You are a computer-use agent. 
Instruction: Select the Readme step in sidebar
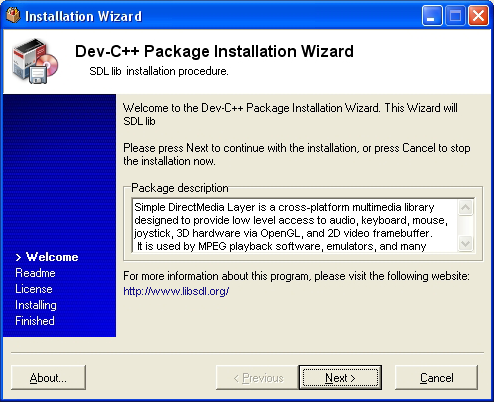tap(35, 273)
